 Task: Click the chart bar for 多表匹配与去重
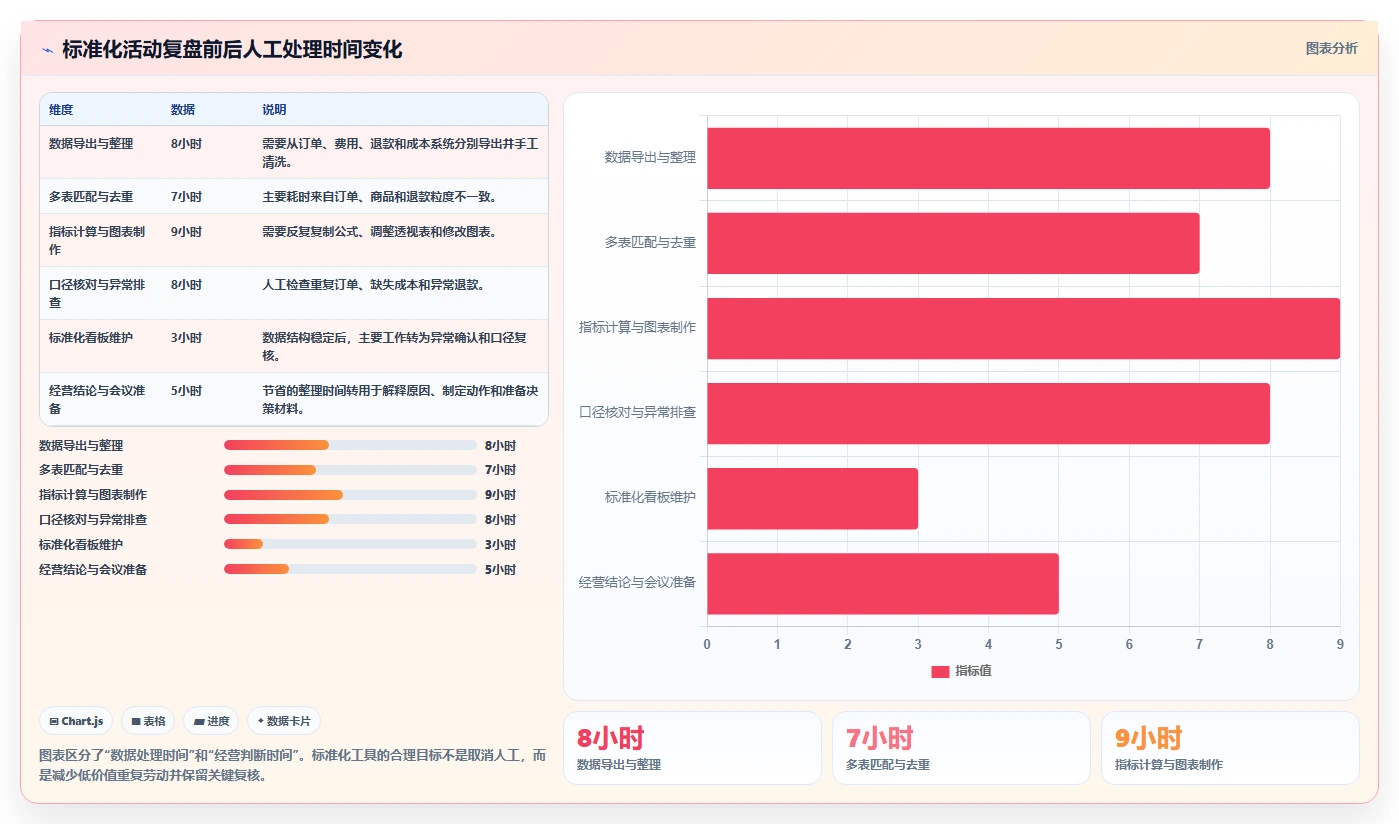pyautogui.click(x=953, y=243)
